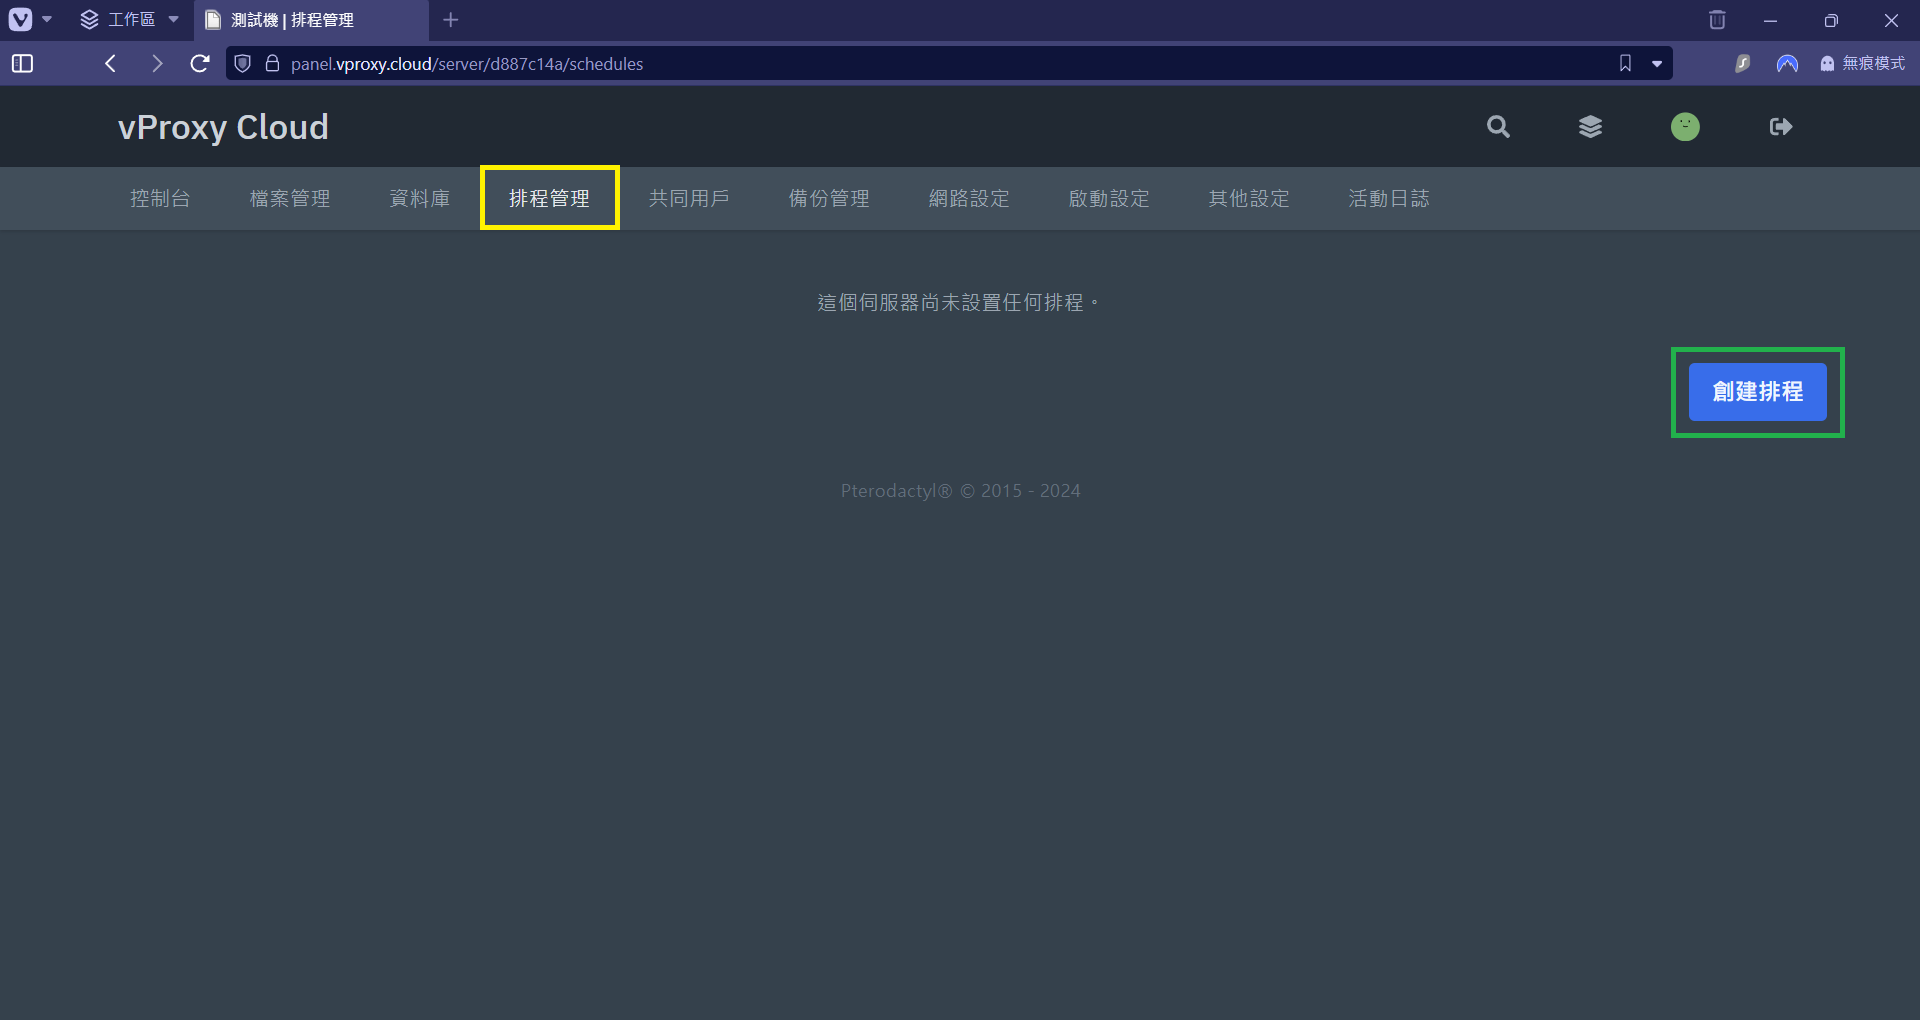
Task: Click the vProxy Cloud title link
Action: point(223,127)
